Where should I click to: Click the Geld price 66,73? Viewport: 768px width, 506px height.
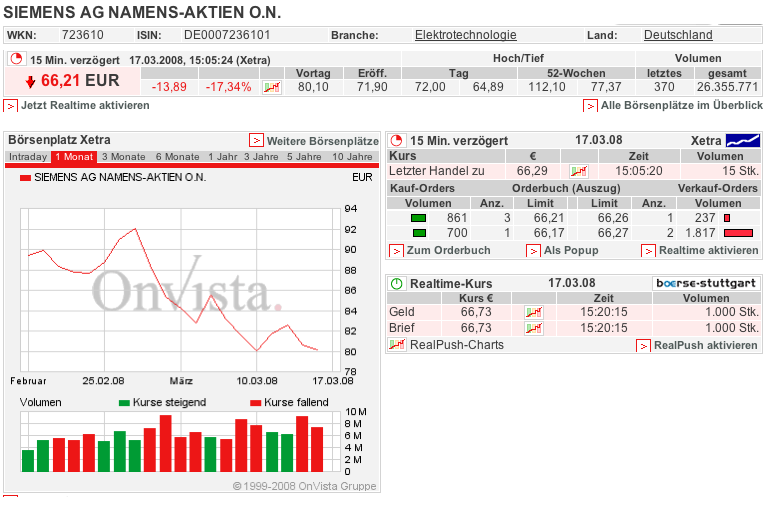[476, 312]
